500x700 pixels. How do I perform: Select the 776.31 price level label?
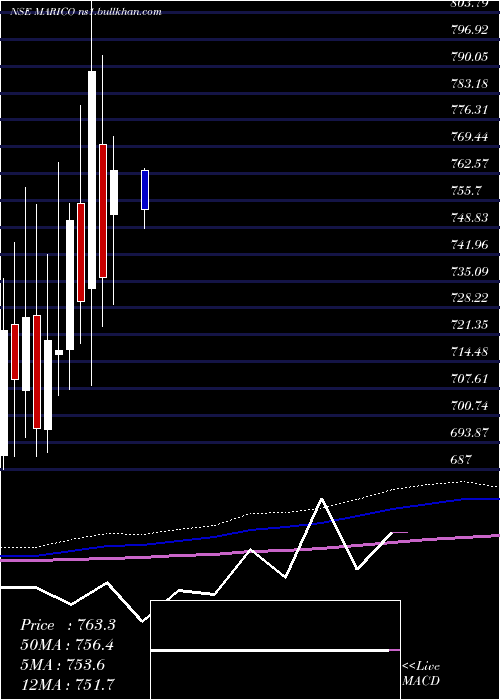pos(469,110)
